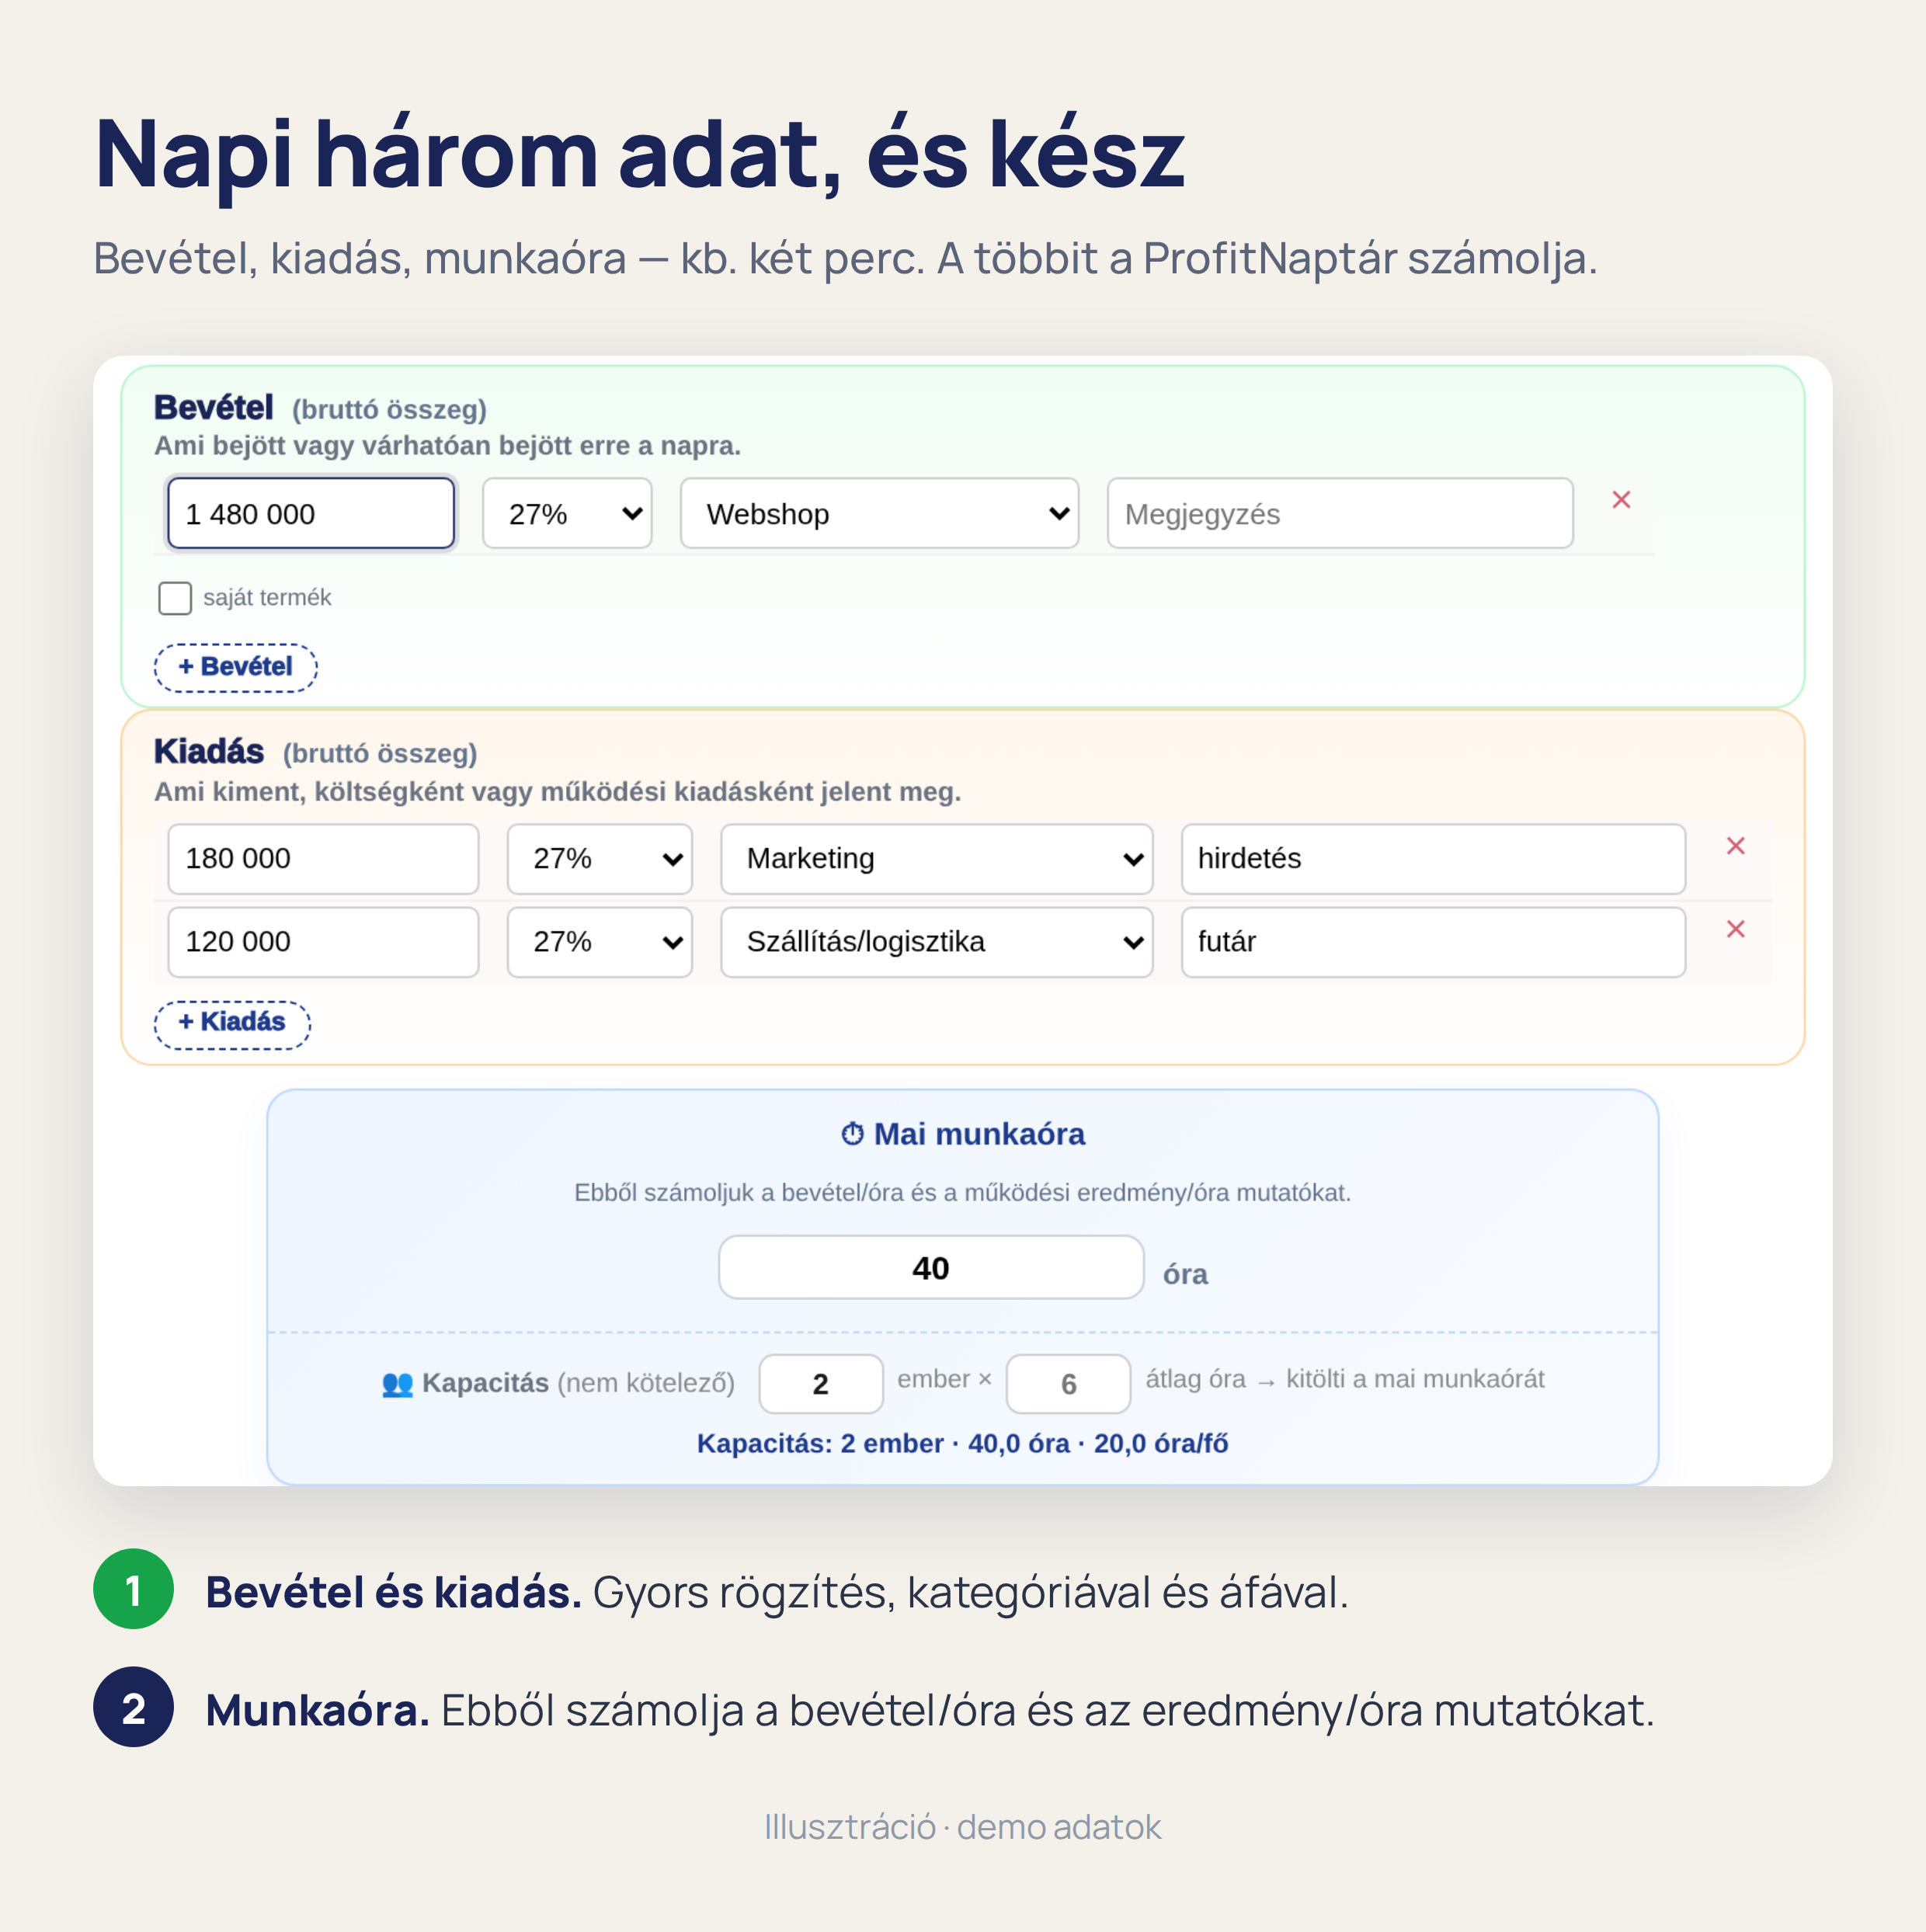Click 'Ami bejött vagy várhatóan bejött' description
Viewport: 1926px width, 1932px height.
point(447,446)
